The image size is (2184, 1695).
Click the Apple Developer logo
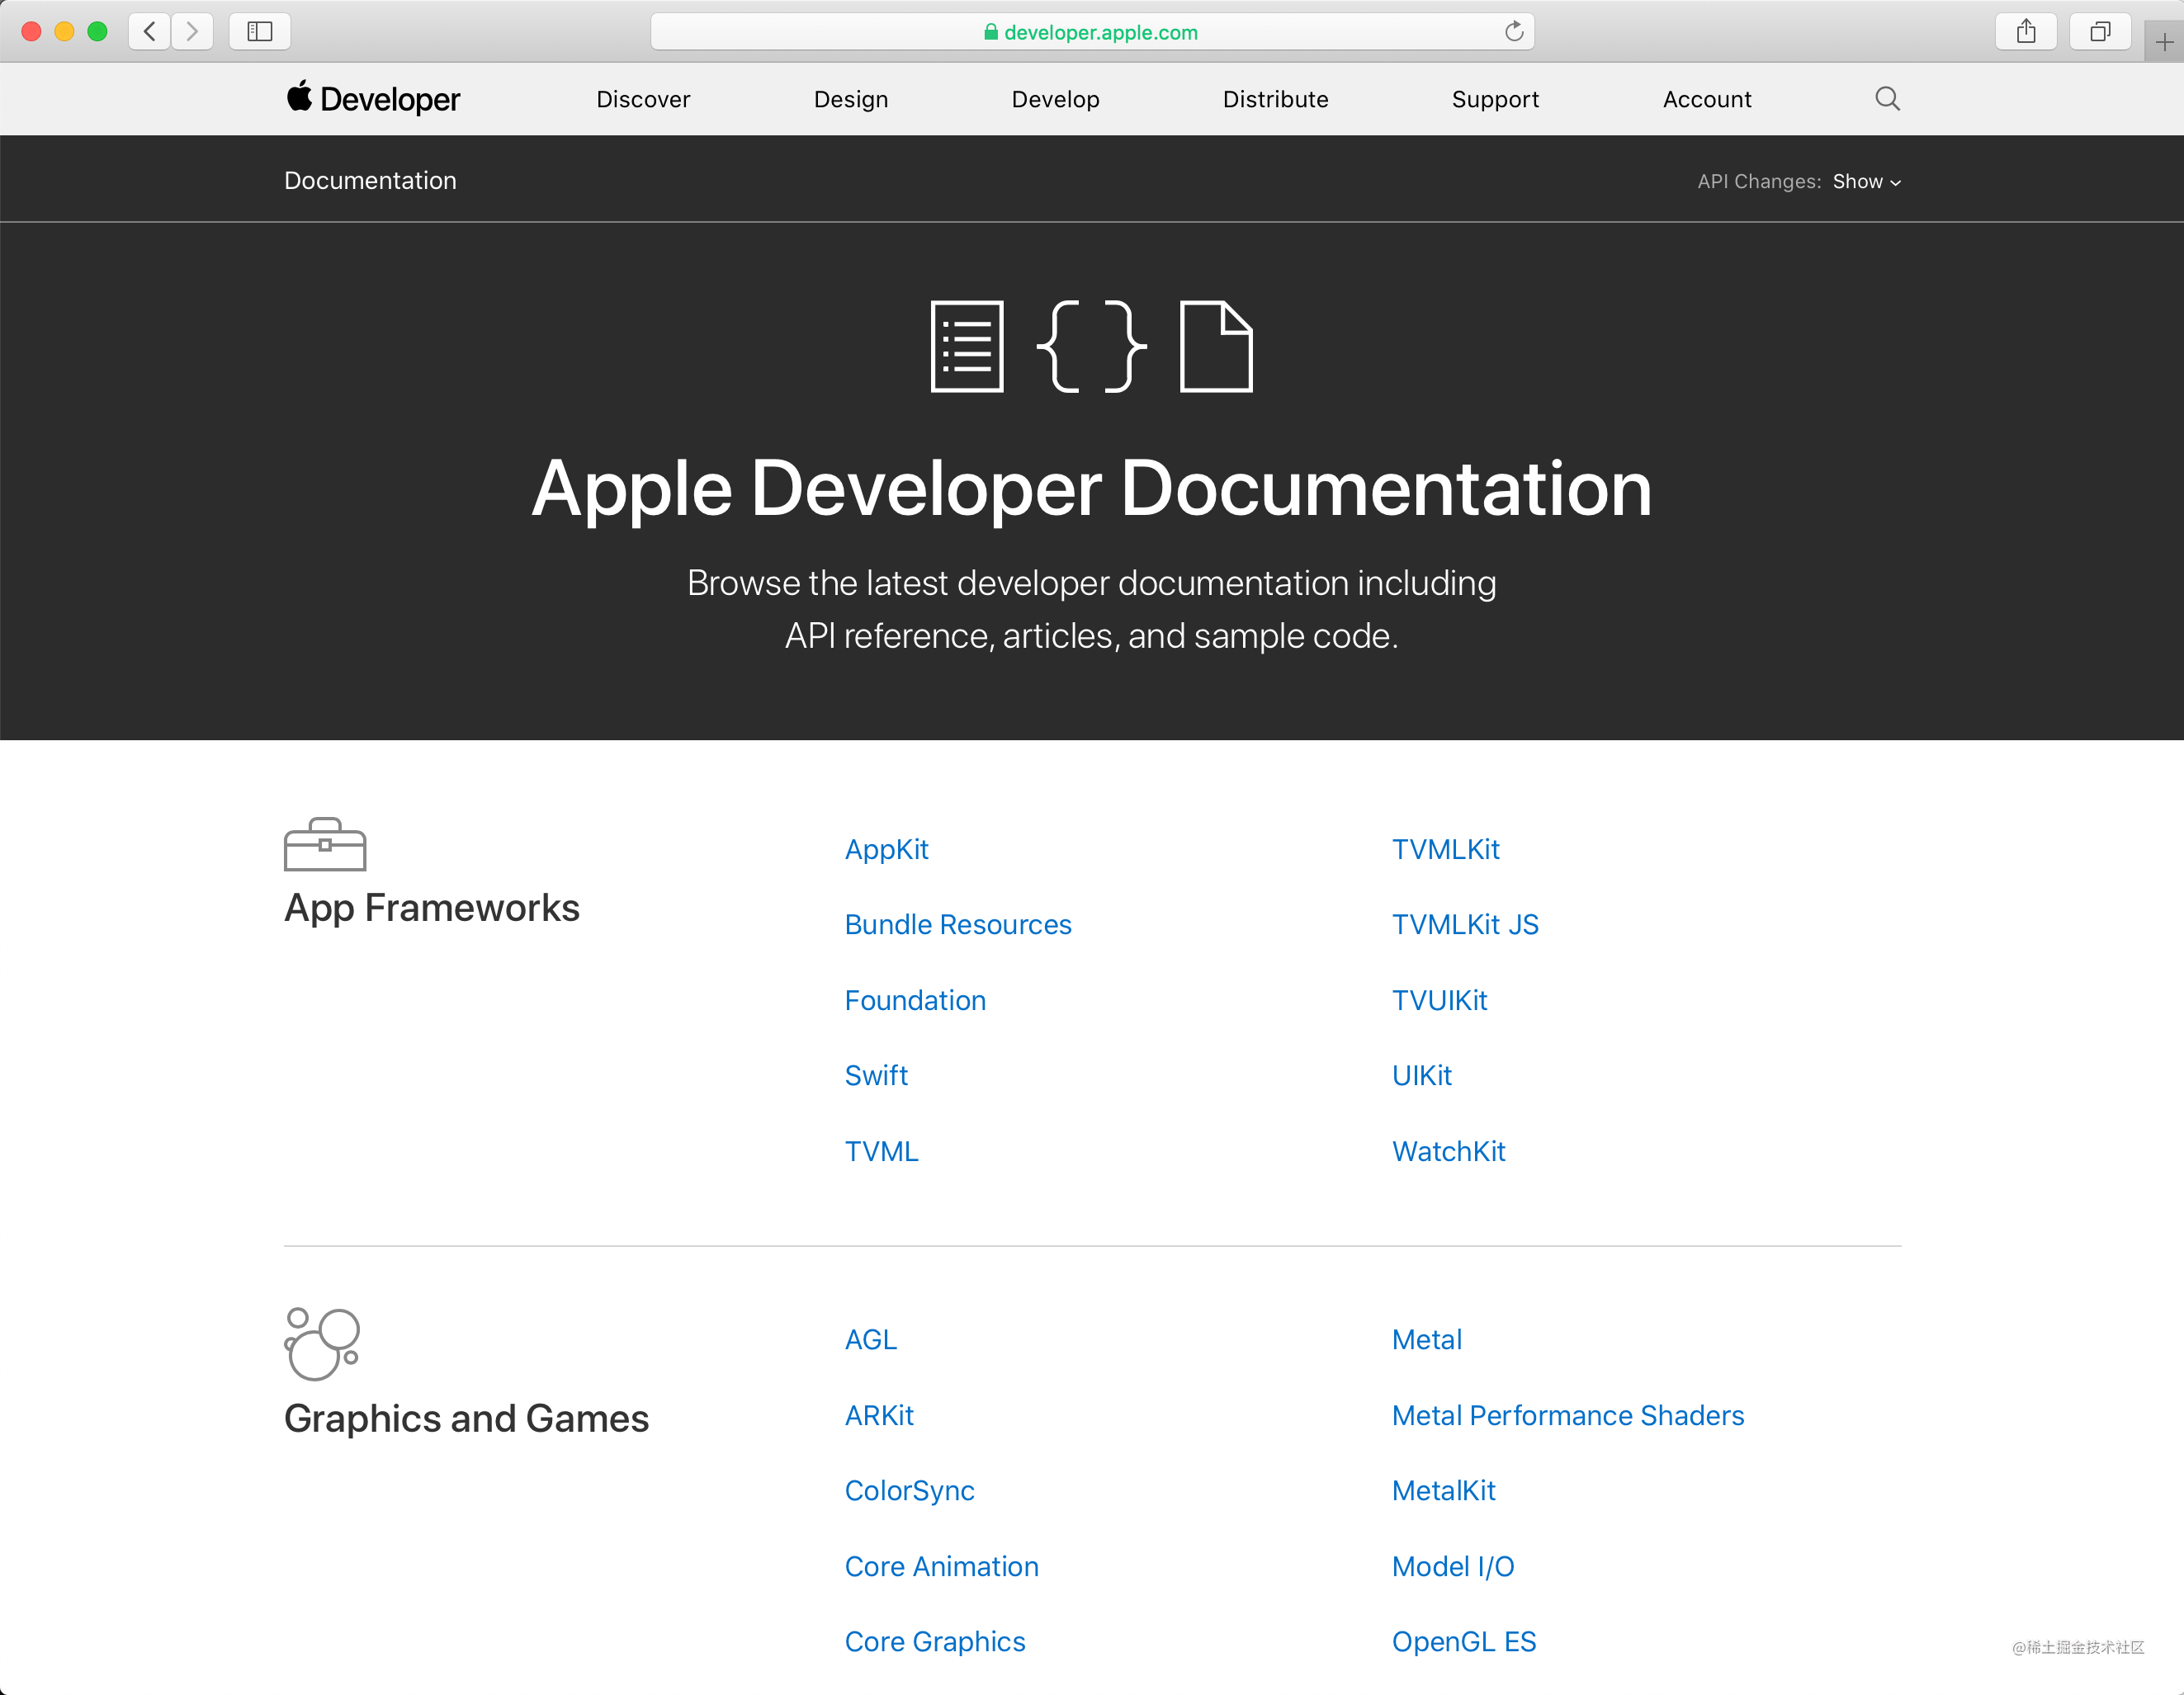coord(372,99)
